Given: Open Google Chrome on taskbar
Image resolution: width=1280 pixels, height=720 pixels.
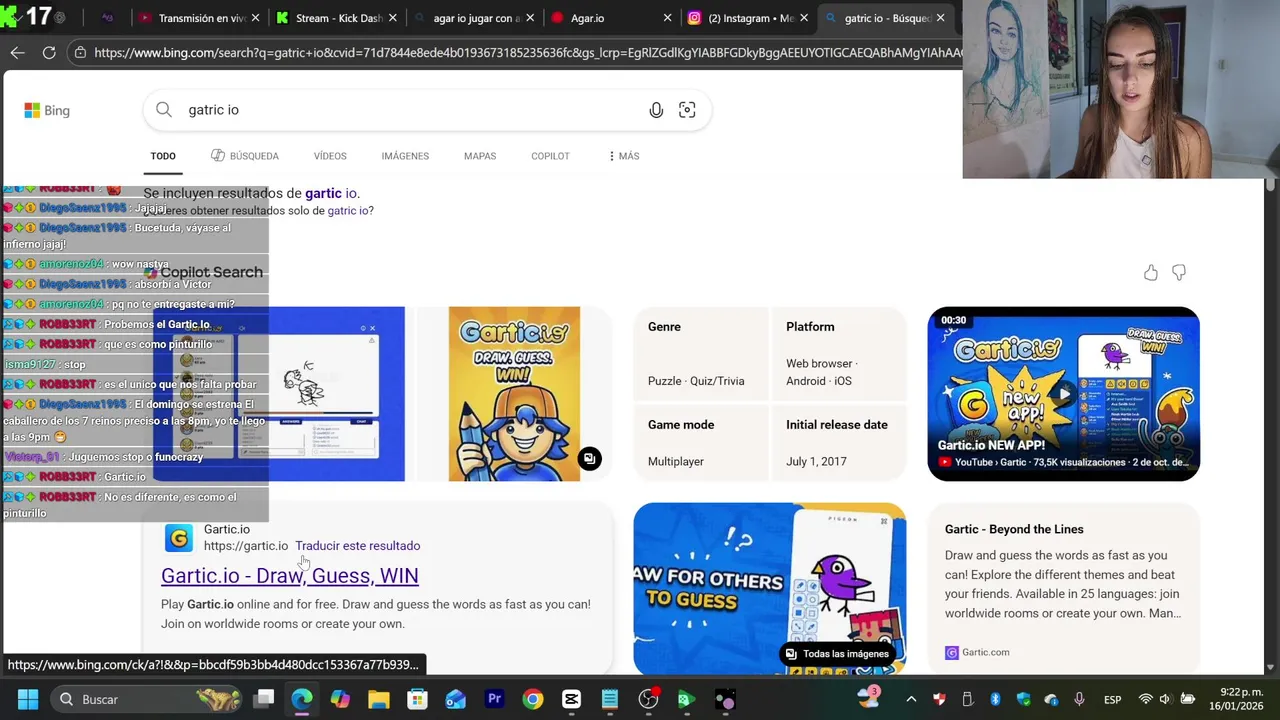Looking at the screenshot, I should coord(533,699).
